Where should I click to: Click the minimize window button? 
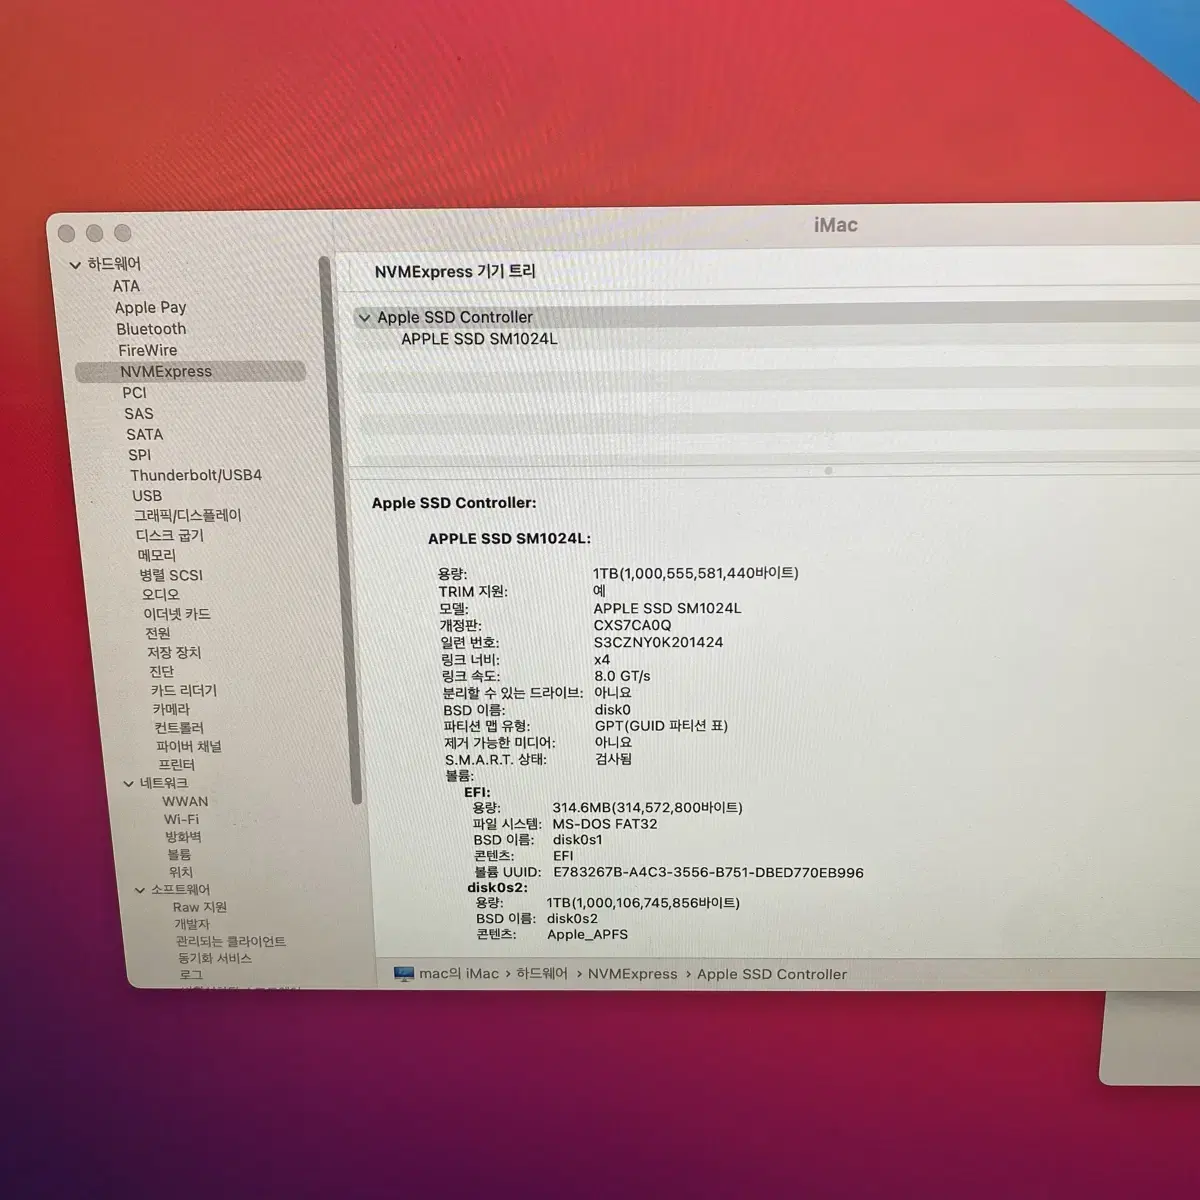(95, 234)
